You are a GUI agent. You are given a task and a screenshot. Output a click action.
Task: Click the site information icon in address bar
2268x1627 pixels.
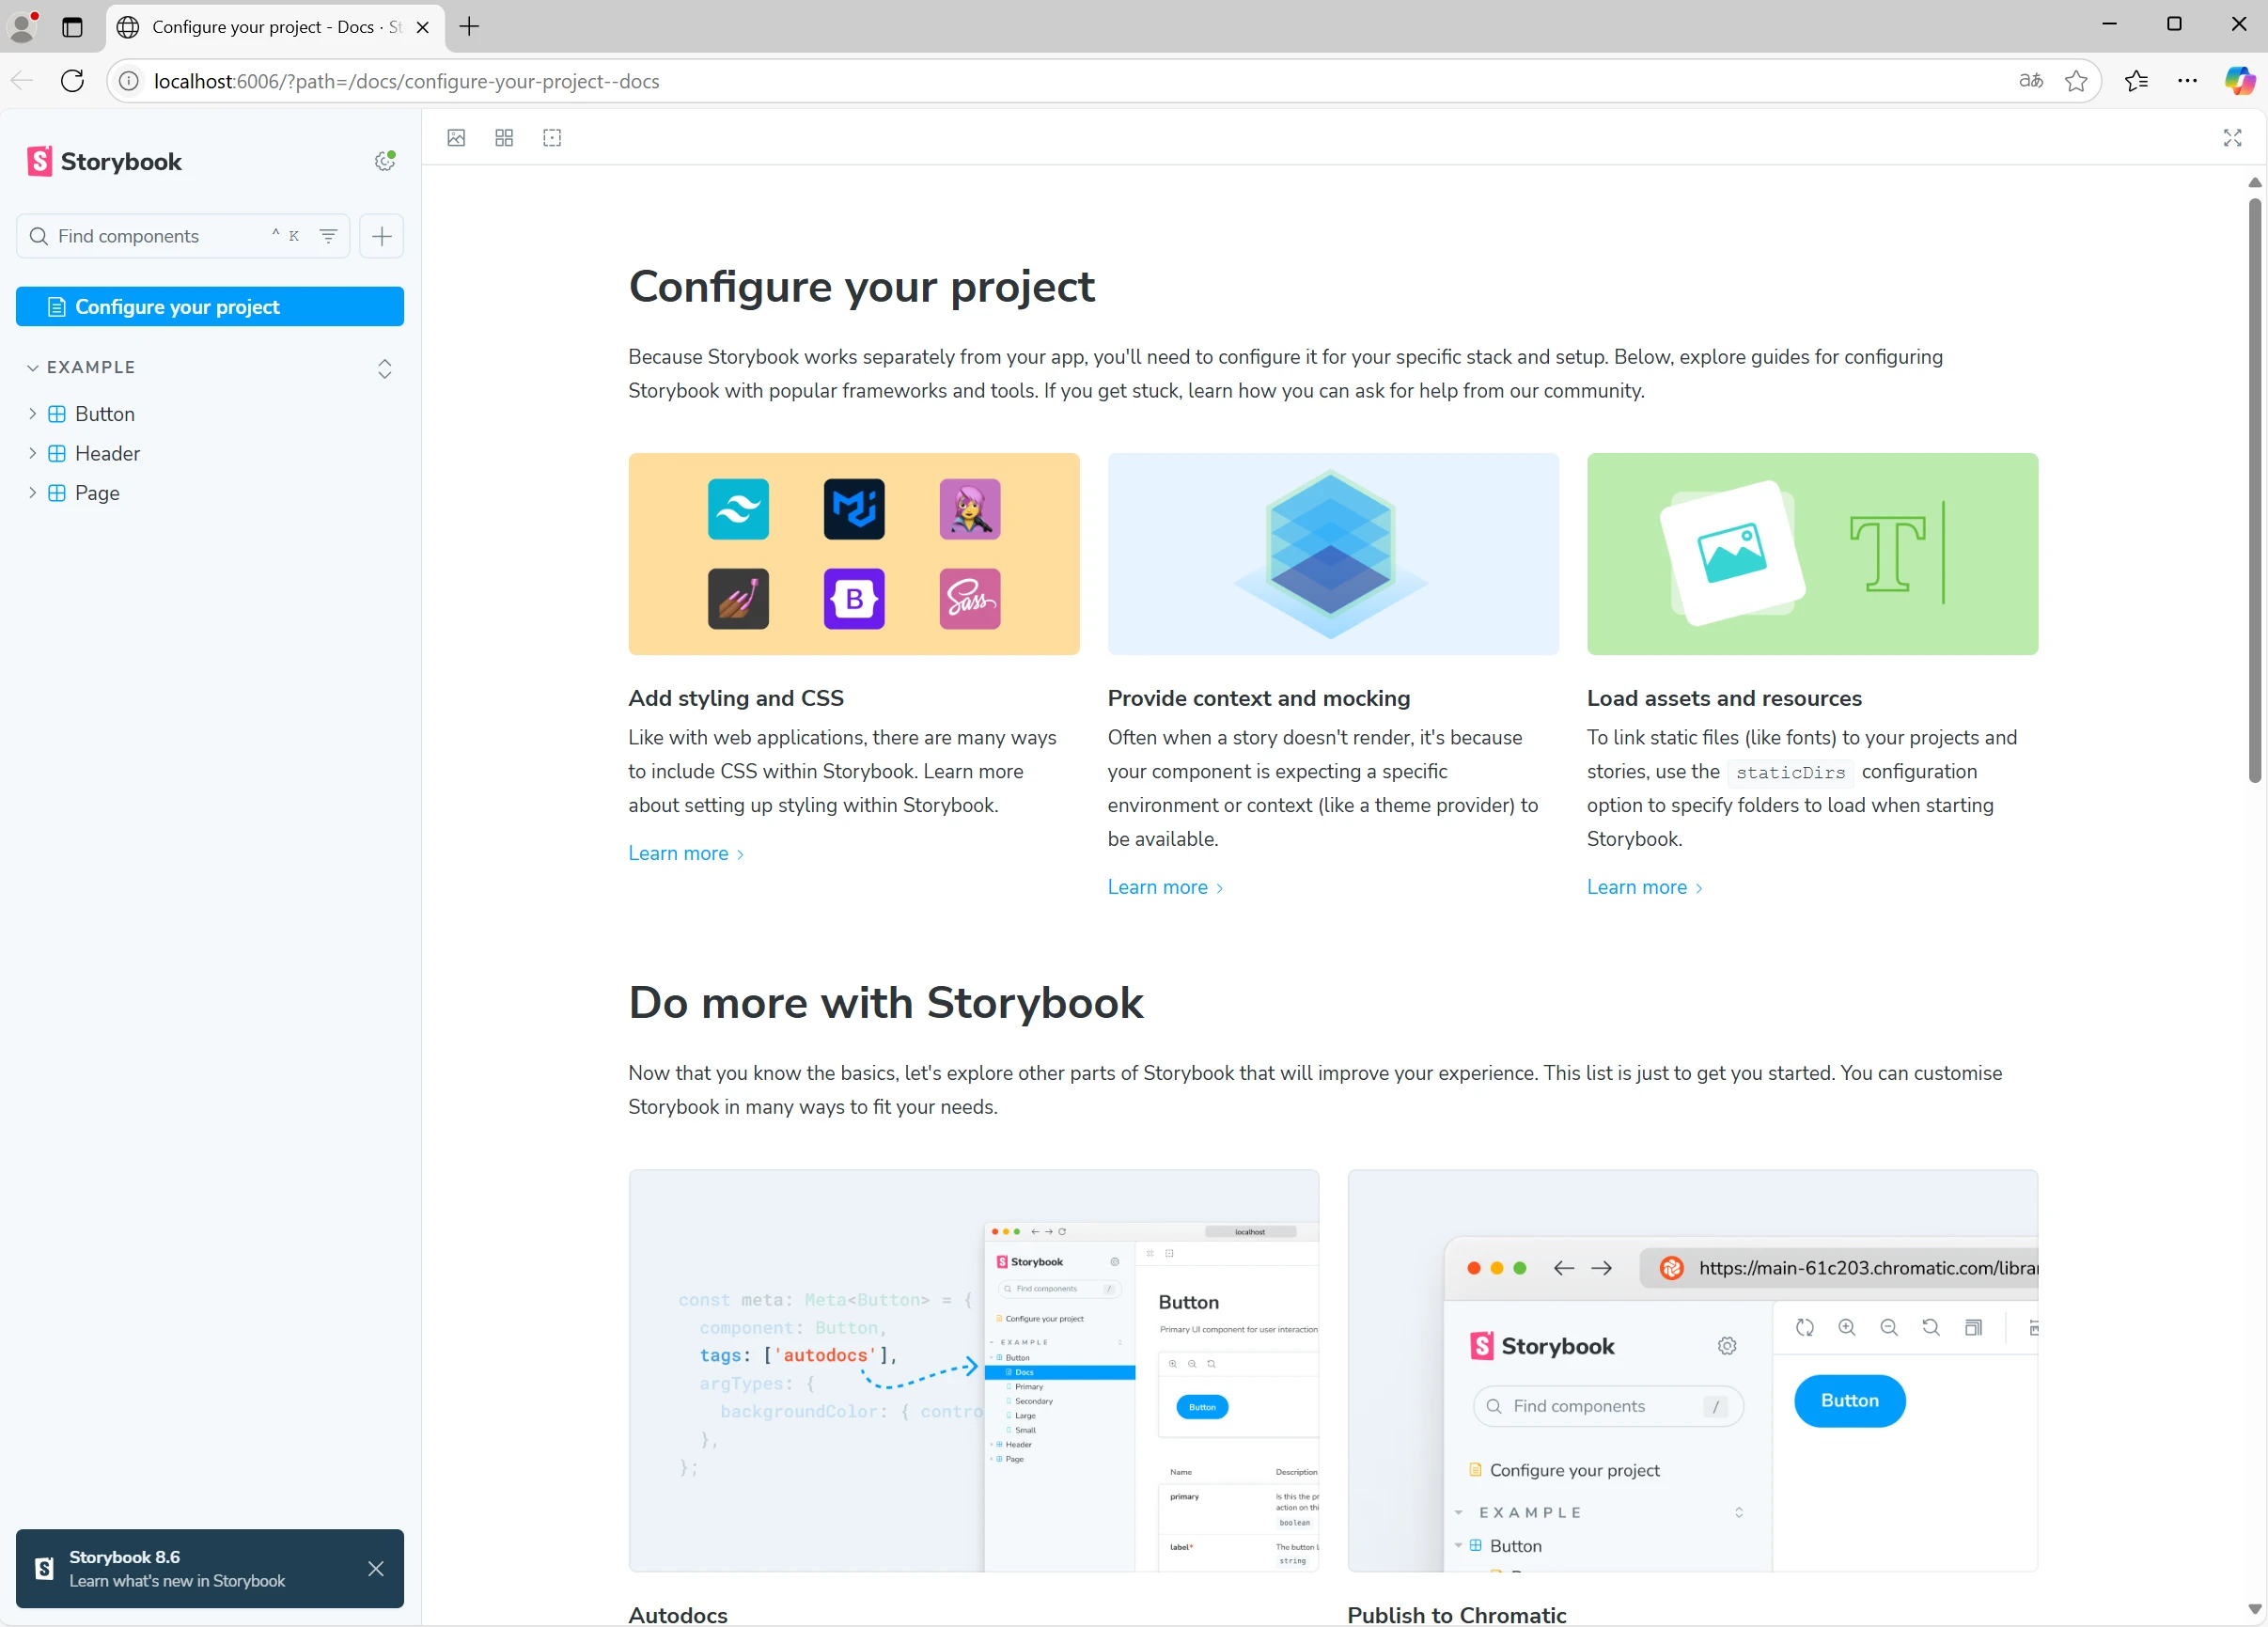(129, 81)
